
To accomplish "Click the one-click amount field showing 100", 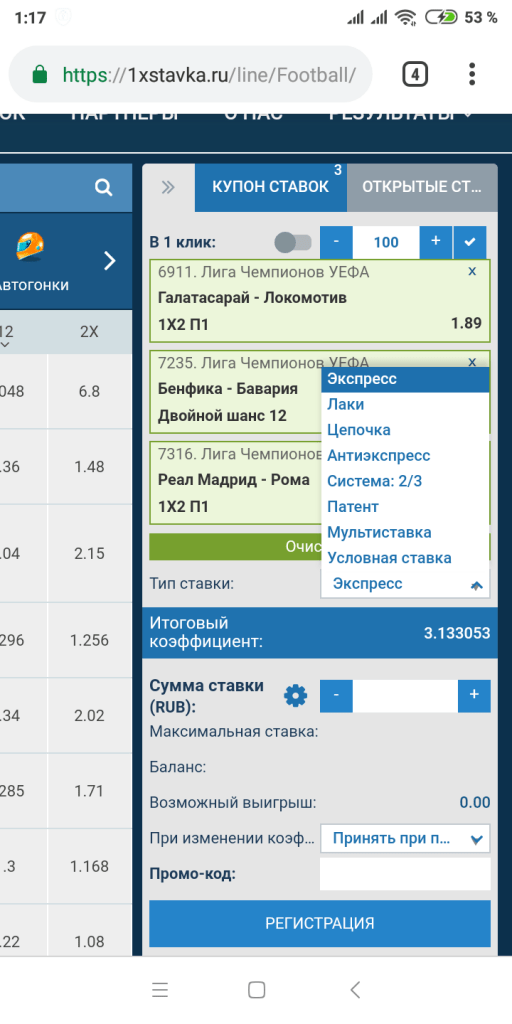I will point(386,242).
